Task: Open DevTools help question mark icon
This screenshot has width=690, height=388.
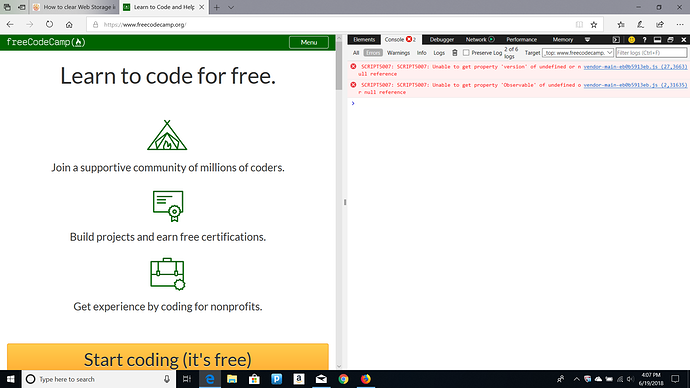Action: click(x=644, y=40)
